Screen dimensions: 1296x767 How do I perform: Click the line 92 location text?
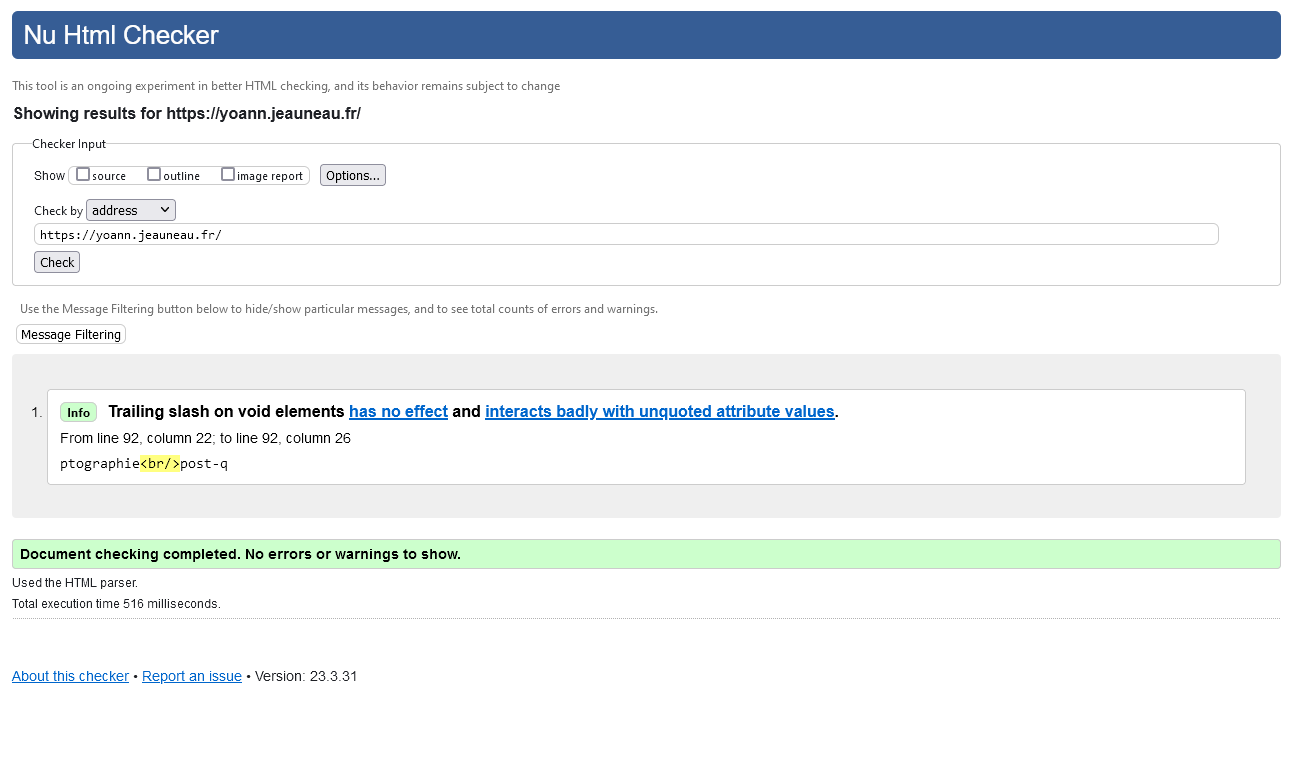click(205, 438)
